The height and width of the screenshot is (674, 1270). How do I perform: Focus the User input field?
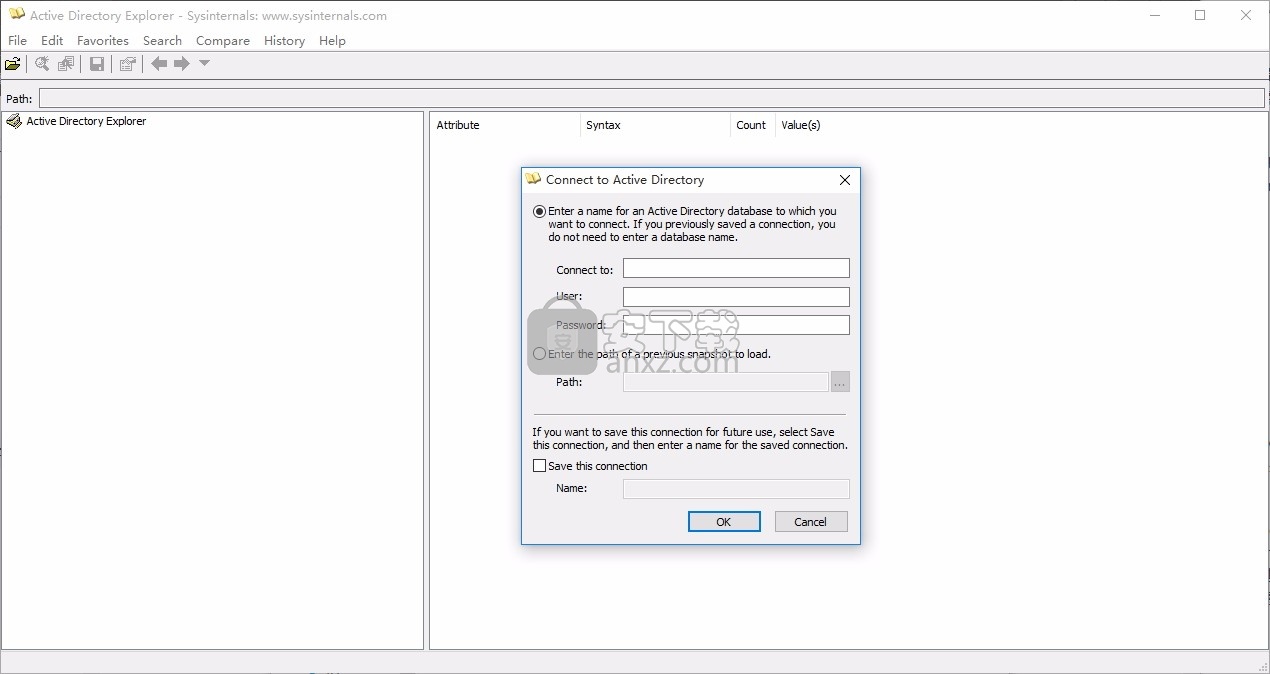point(736,297)
